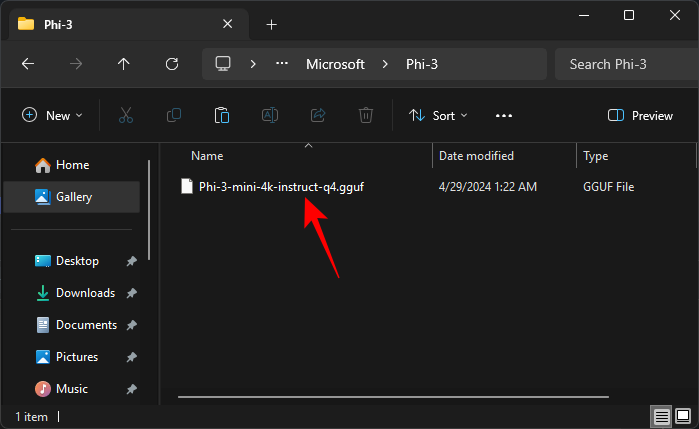Screen dimensions: 699x429
Task: Expand the chevron after Microsoft breadcrumb
Action: (385, 64)
